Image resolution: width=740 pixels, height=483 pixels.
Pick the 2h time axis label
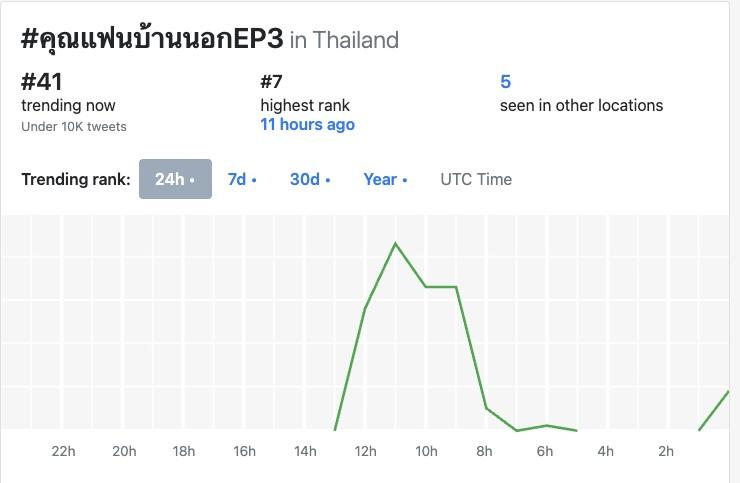(666, 451)
